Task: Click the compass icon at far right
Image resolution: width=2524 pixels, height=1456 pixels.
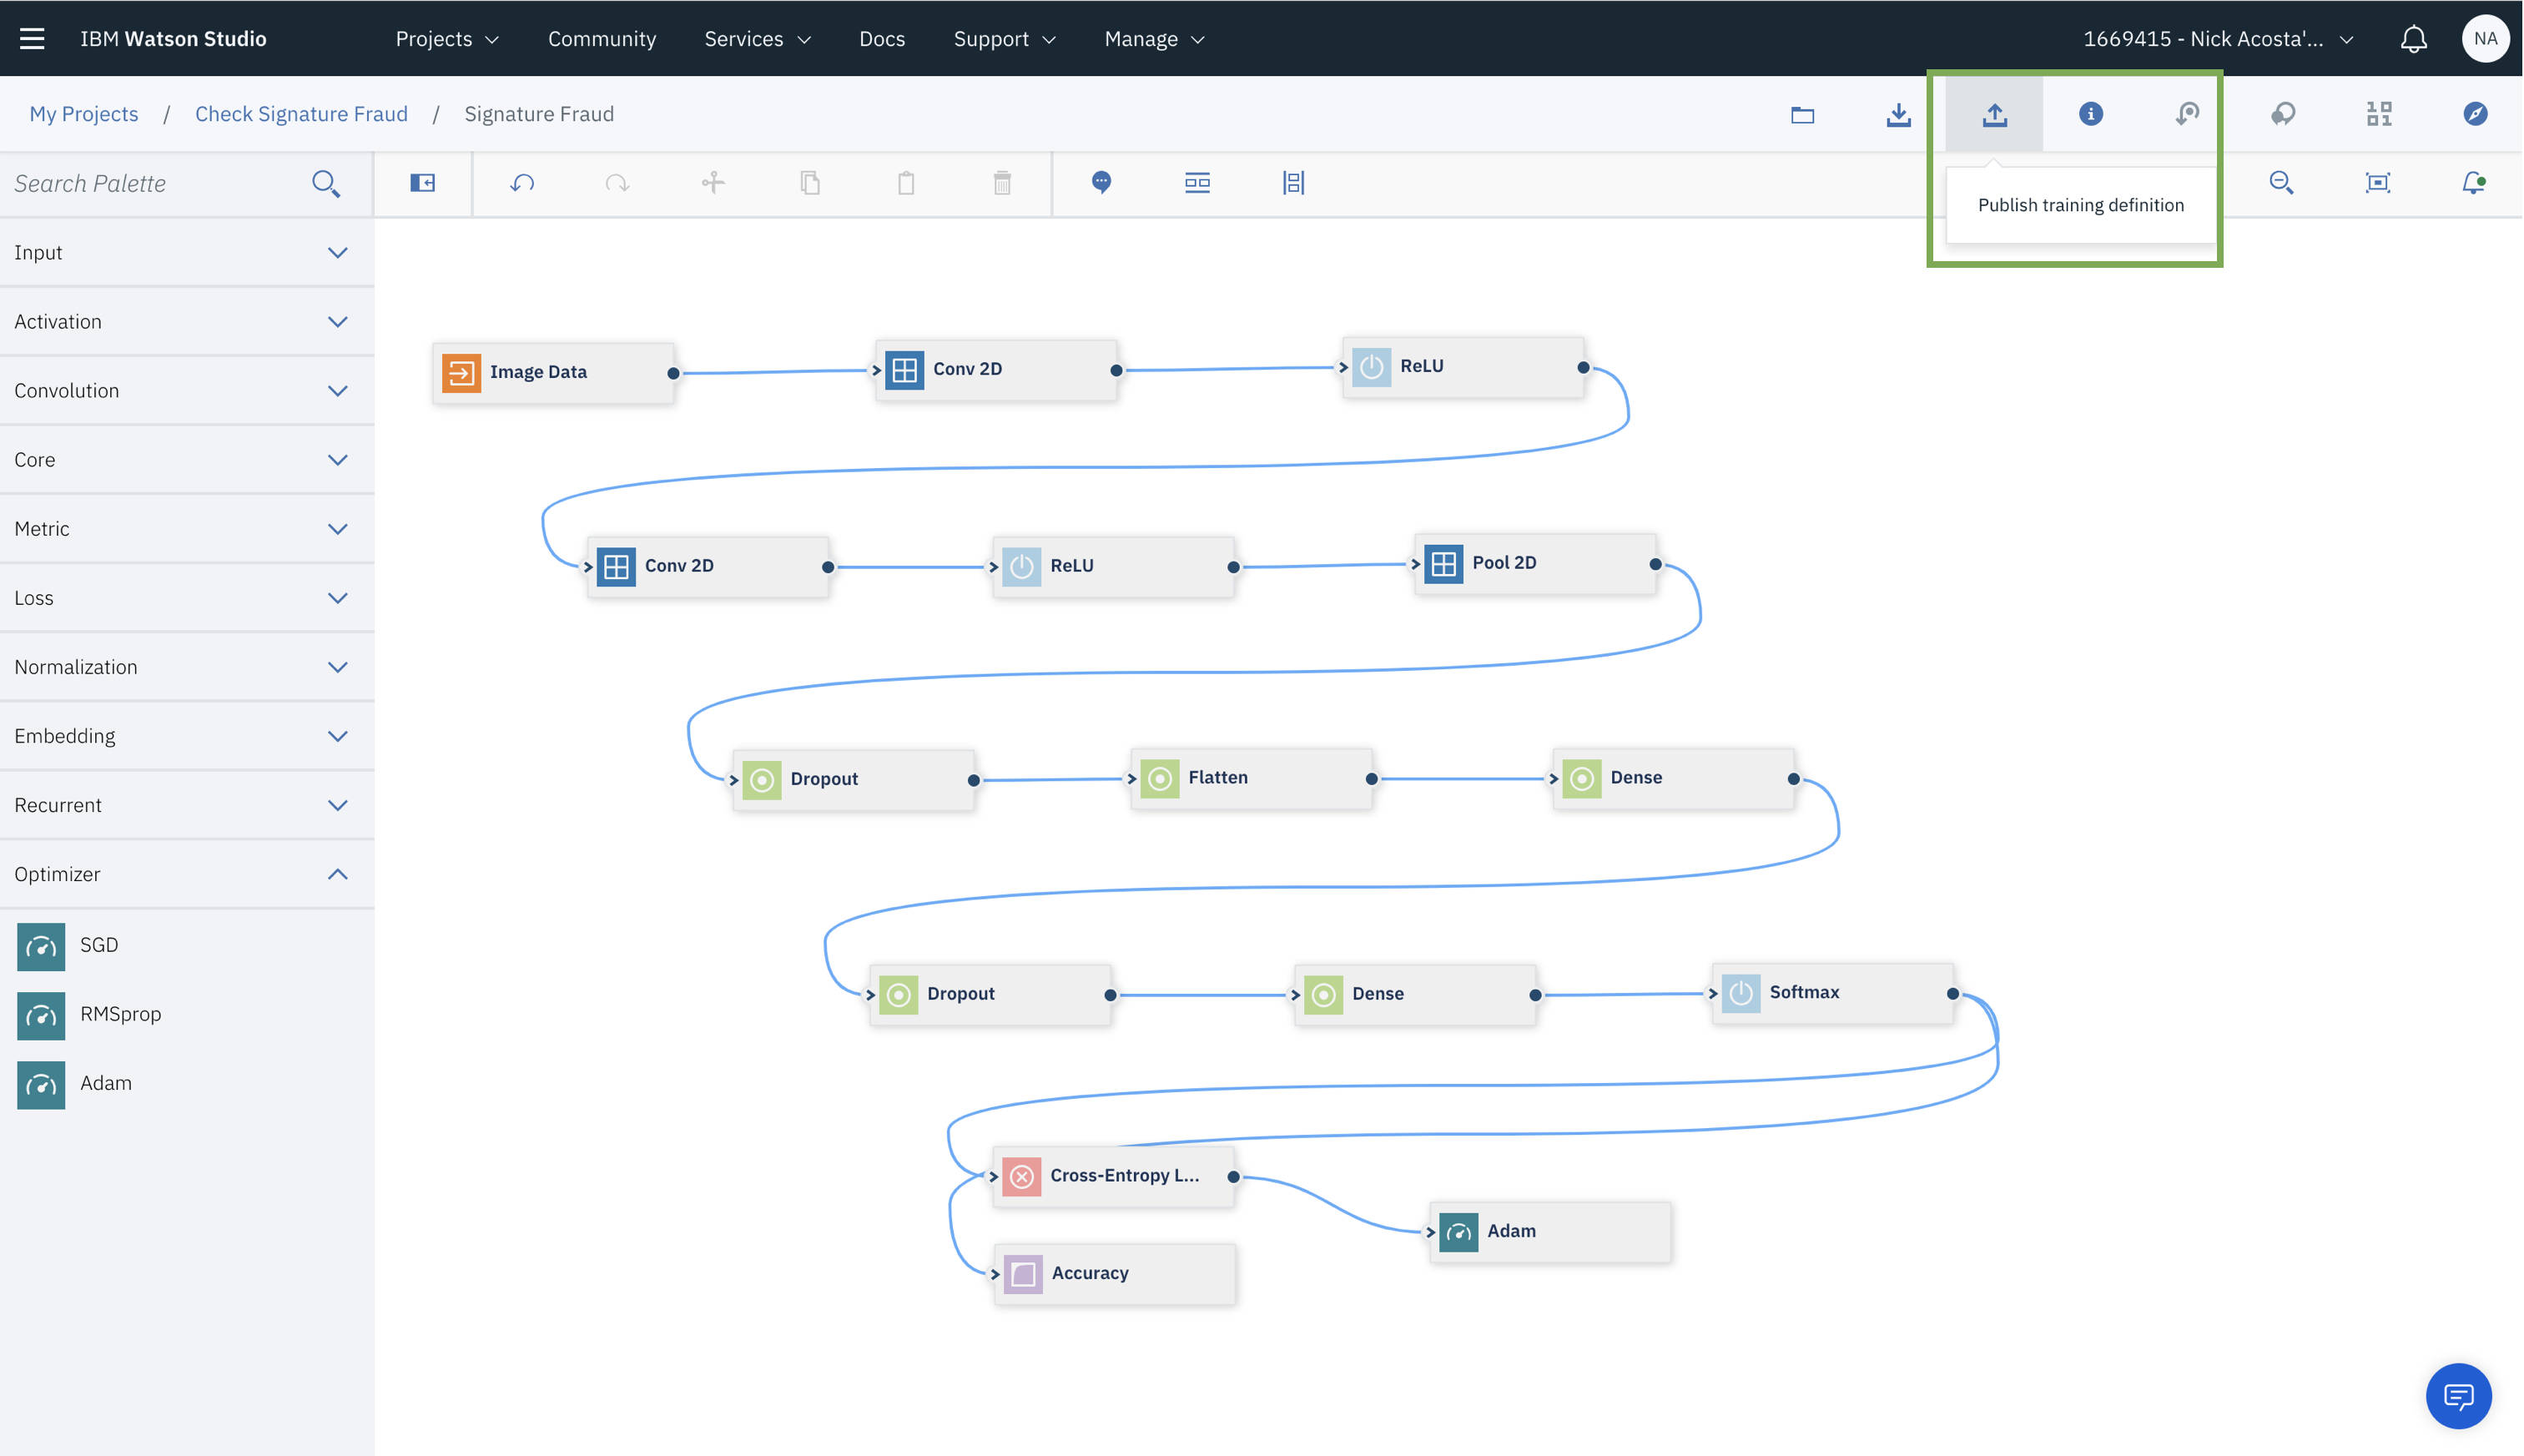Action: coord(2475,114)
